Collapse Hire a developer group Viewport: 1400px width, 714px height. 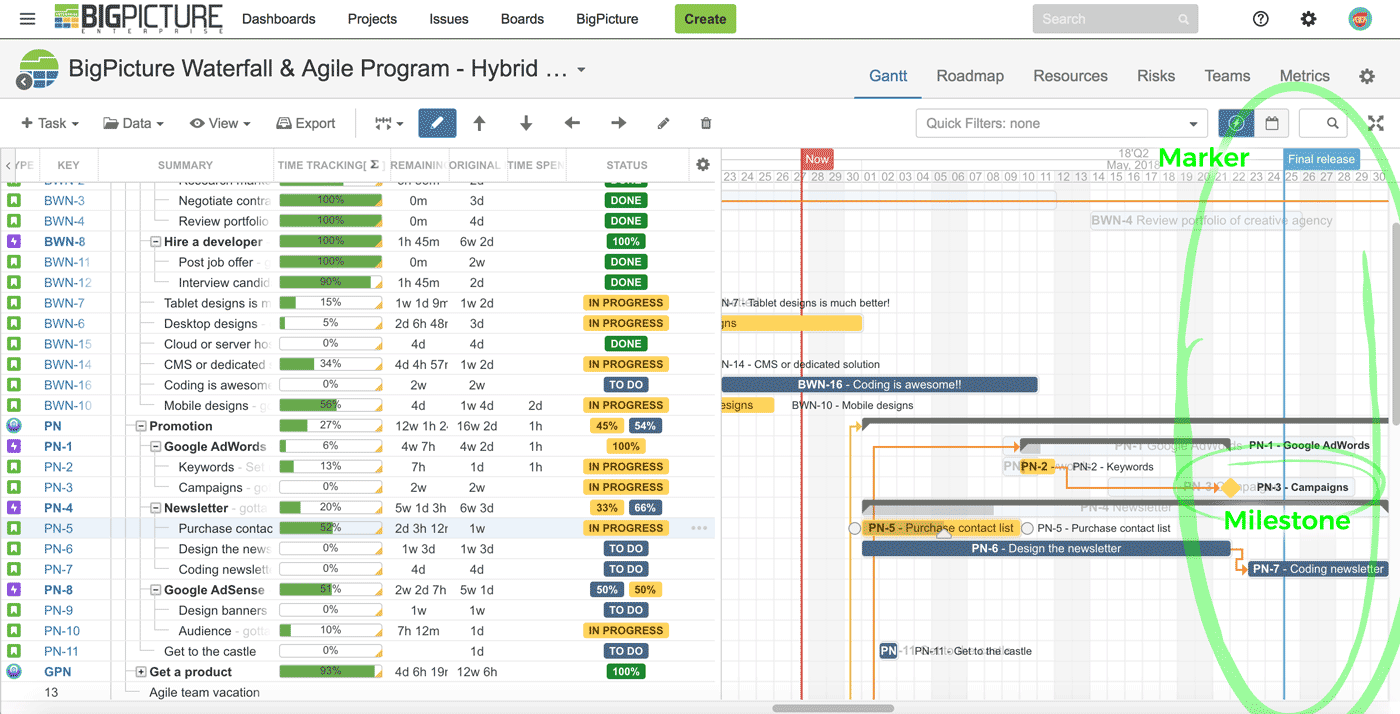click(x=156, y=242)
